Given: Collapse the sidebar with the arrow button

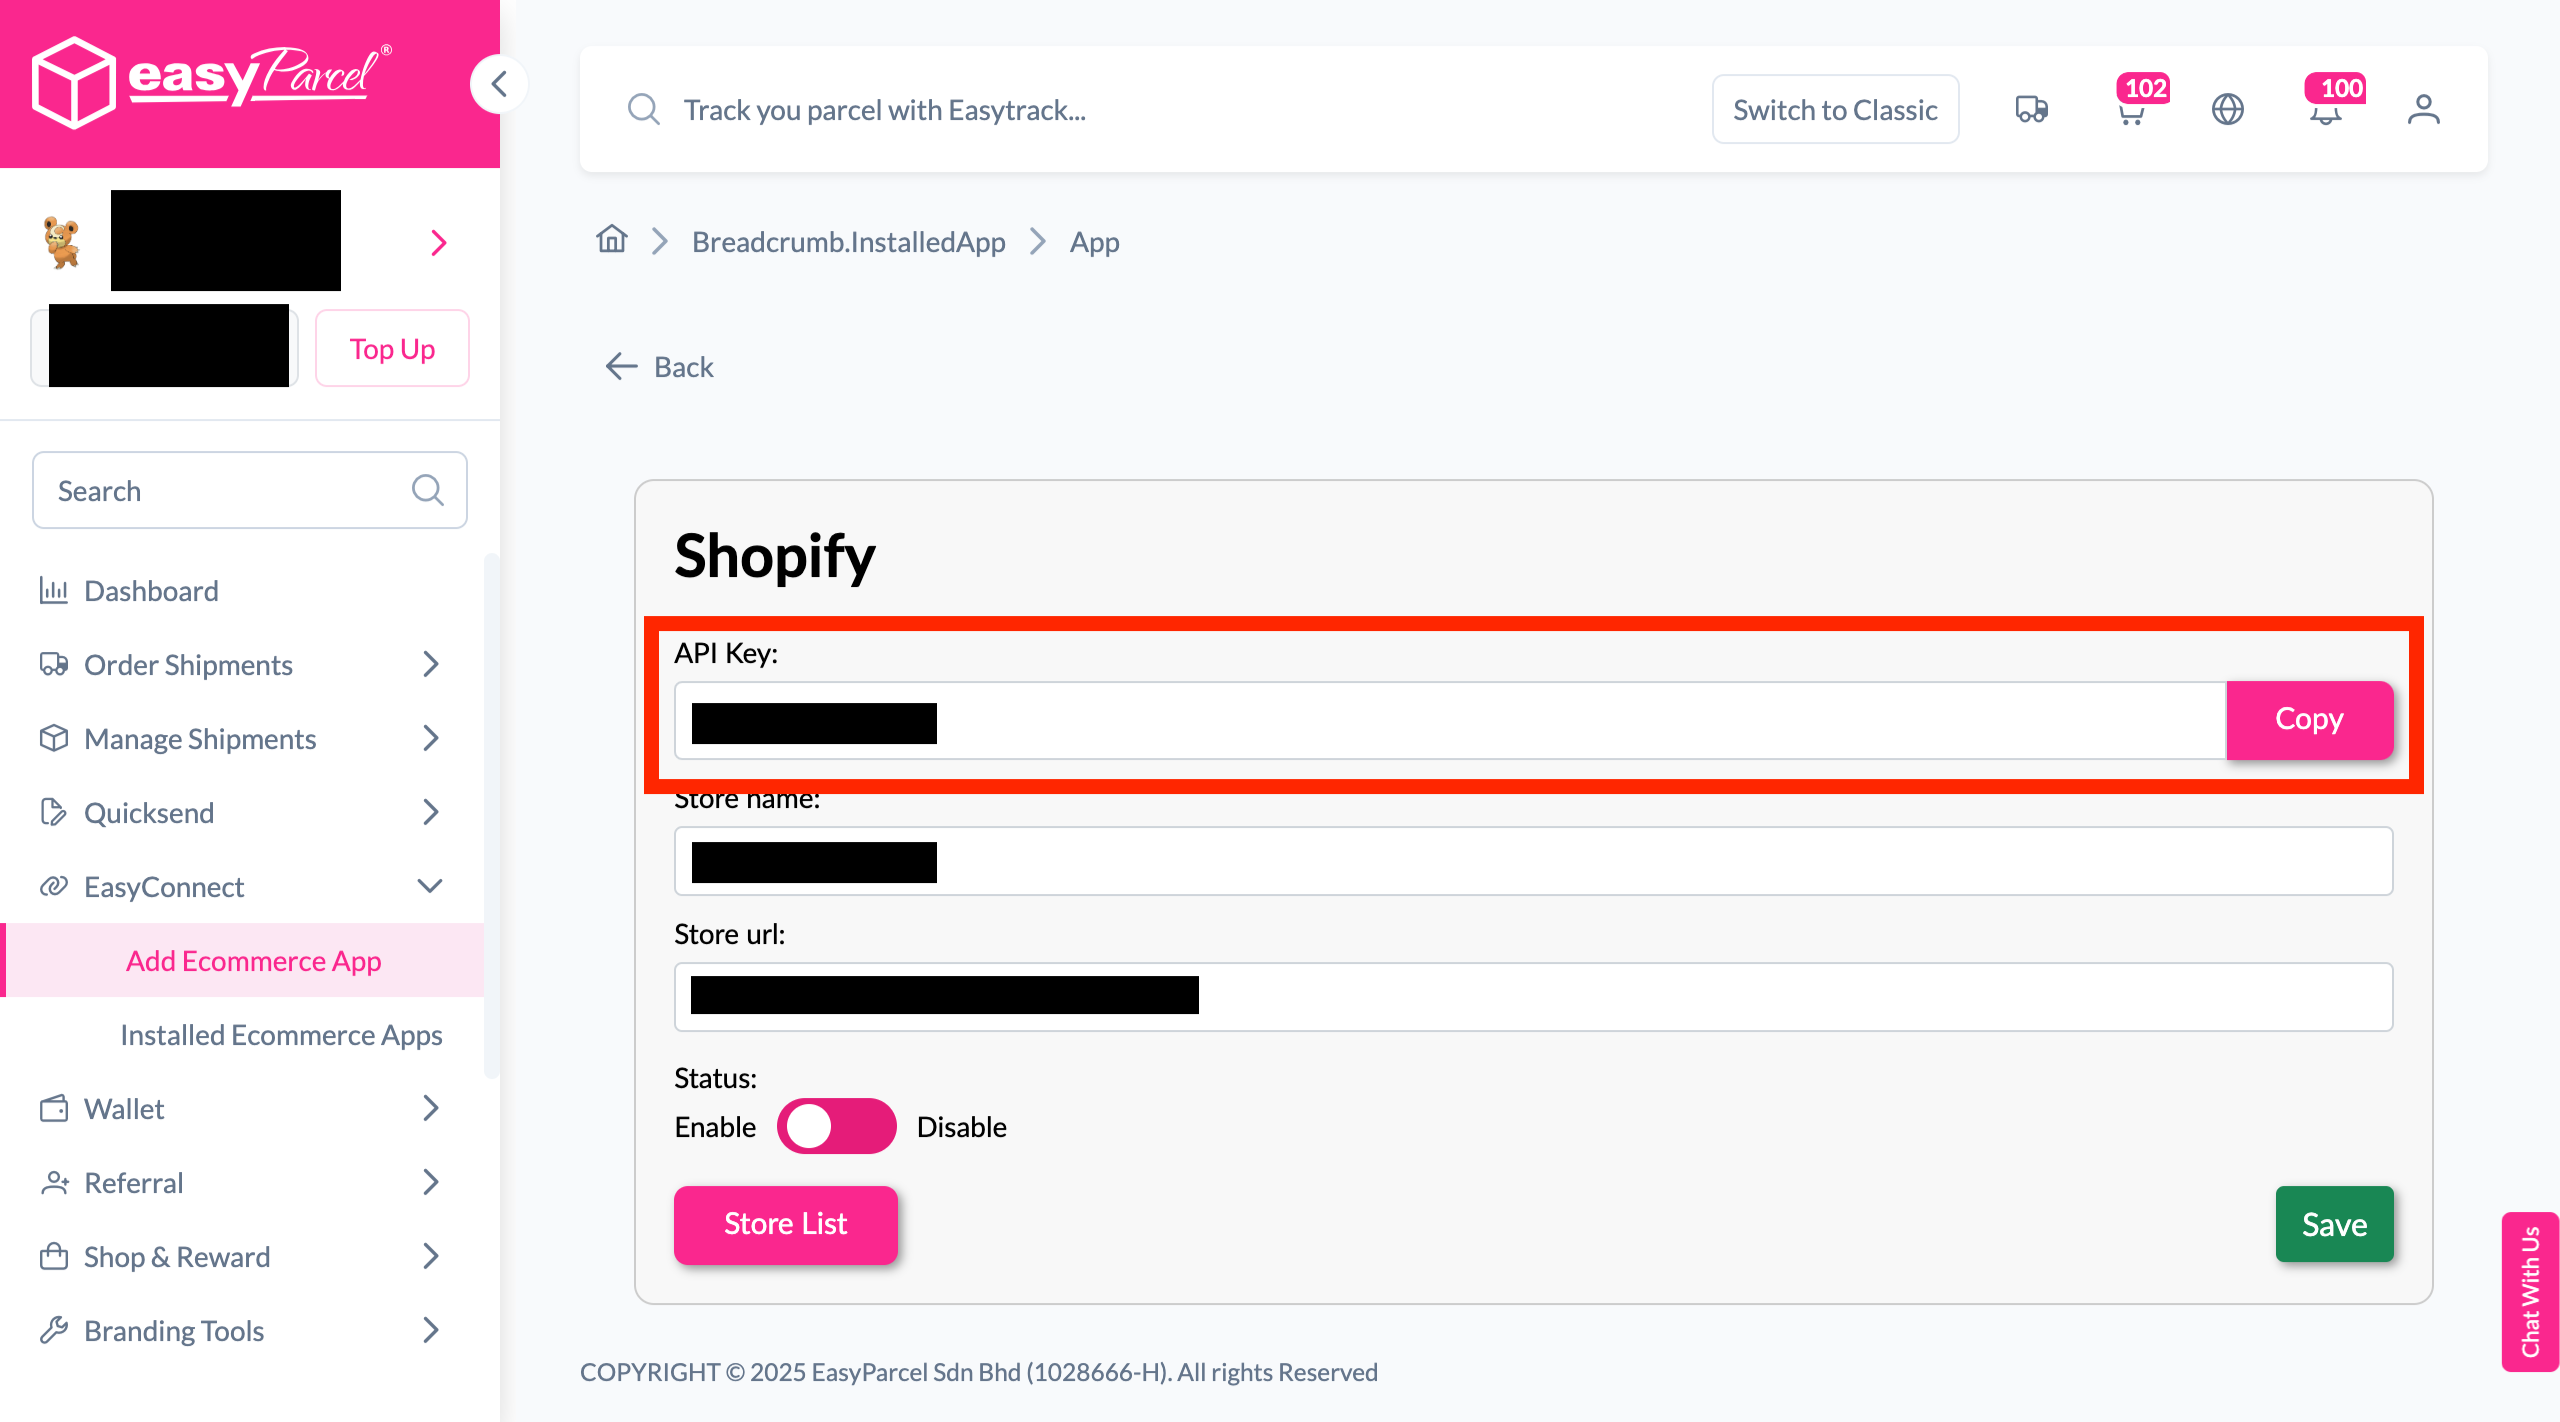Looking at the screenshot, I should tap(499, 84).
